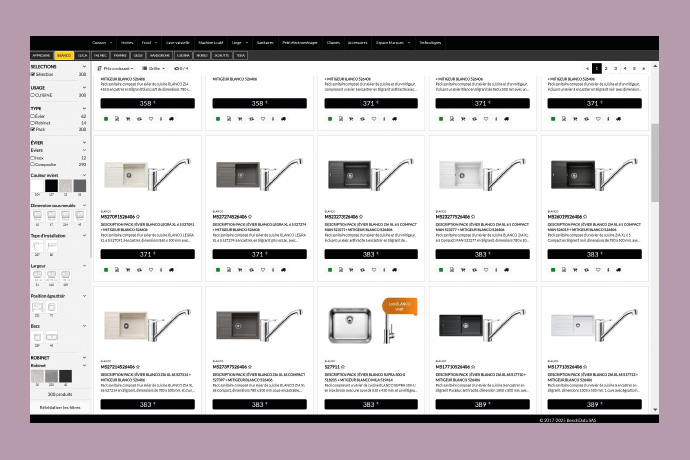This screenshot has height=460, width=690.
Task: Click the star beside product code MS17713526486
Action: coord(584,367)
